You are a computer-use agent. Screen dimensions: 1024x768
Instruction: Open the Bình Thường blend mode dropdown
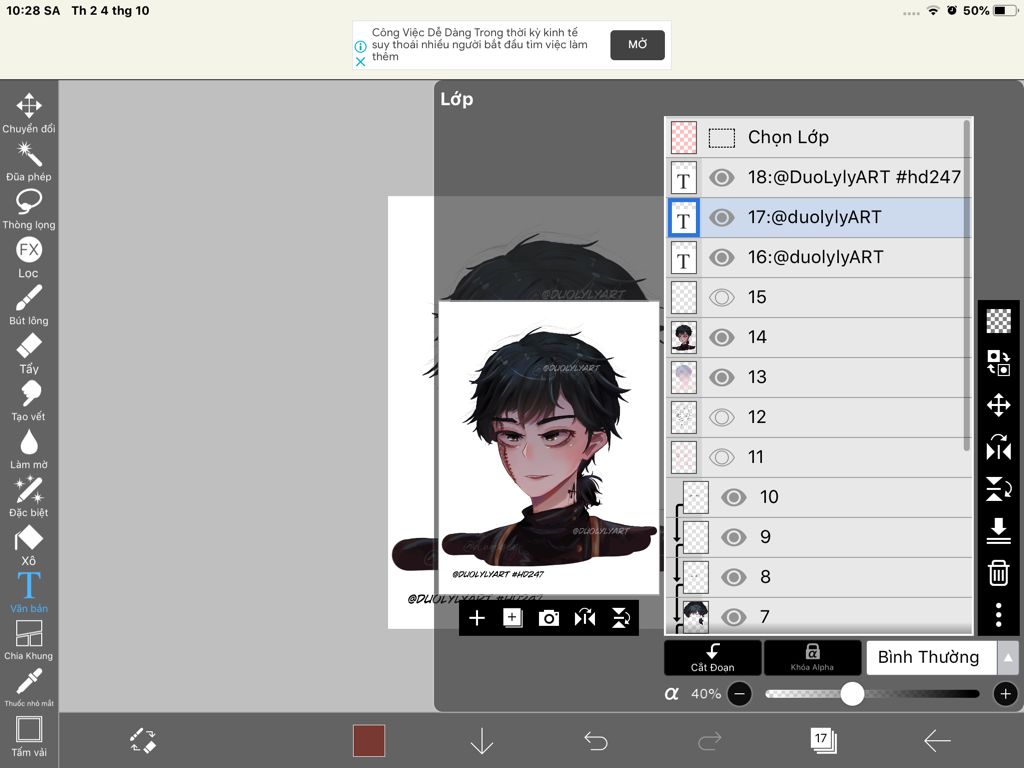pos(931,657)
